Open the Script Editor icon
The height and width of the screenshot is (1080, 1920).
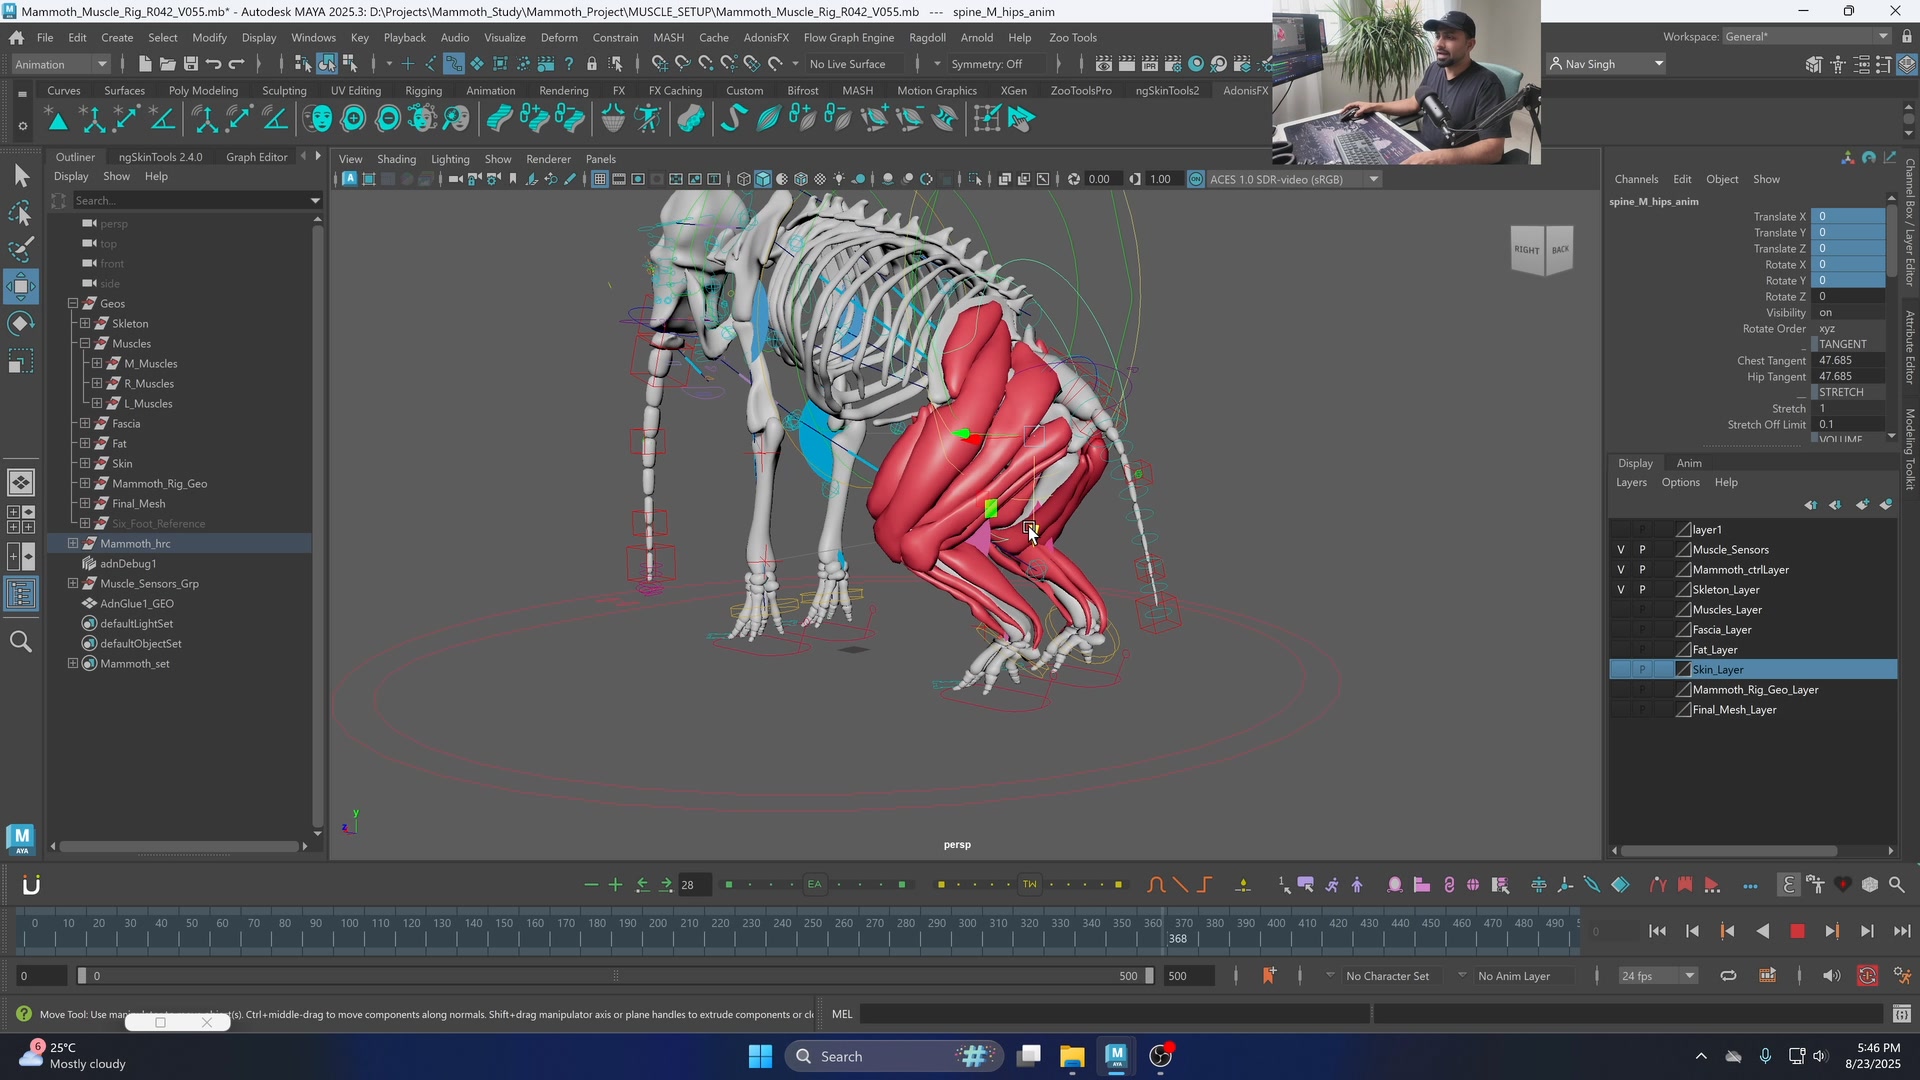(1902, 1014)
